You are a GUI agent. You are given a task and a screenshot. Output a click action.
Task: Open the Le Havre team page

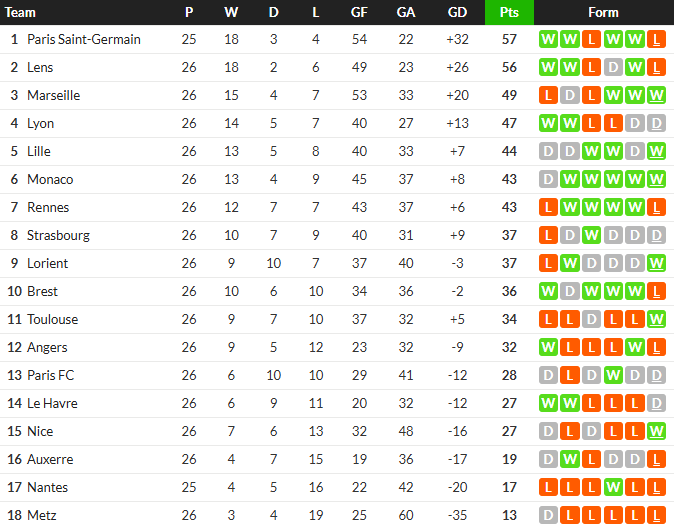tap(52, 404)
